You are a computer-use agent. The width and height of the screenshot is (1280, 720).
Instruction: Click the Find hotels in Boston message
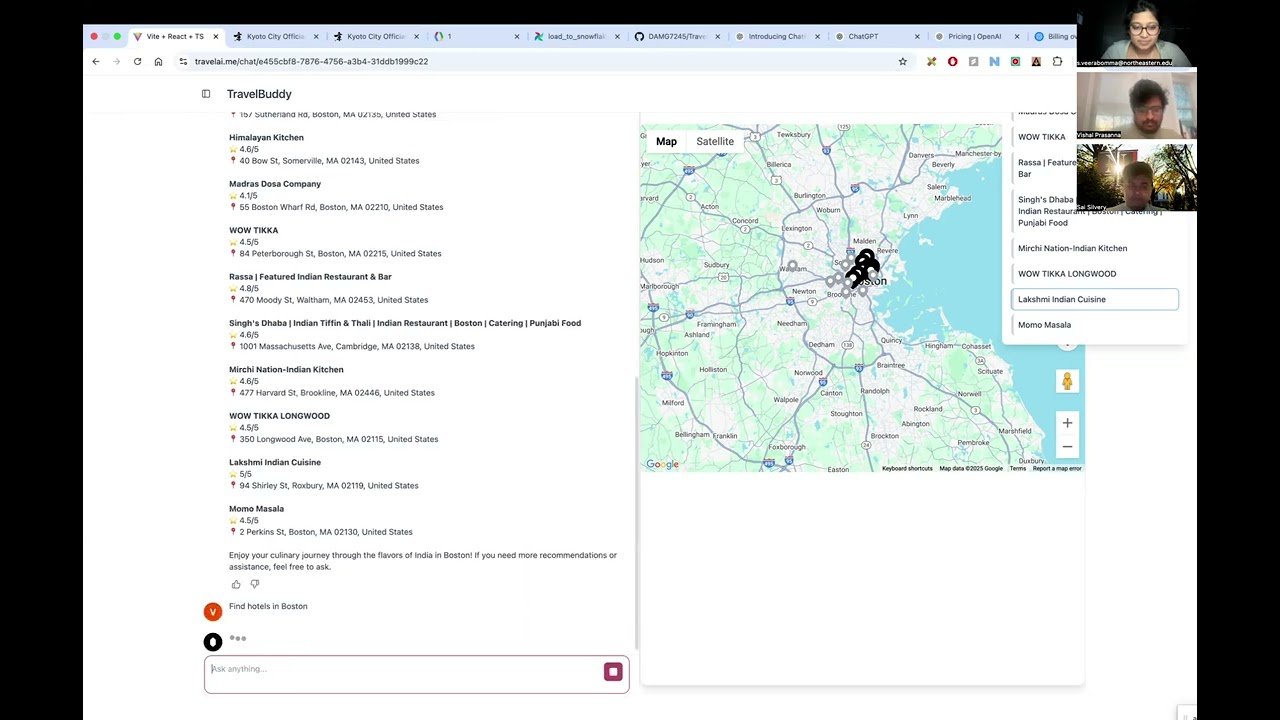pyautogui.click(x=268, y=606)
